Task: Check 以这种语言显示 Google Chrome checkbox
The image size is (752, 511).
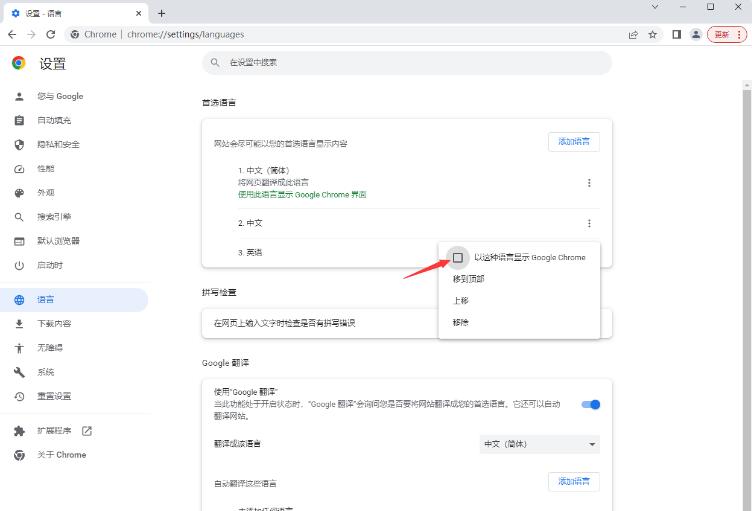Action: [x=458, y=258]
